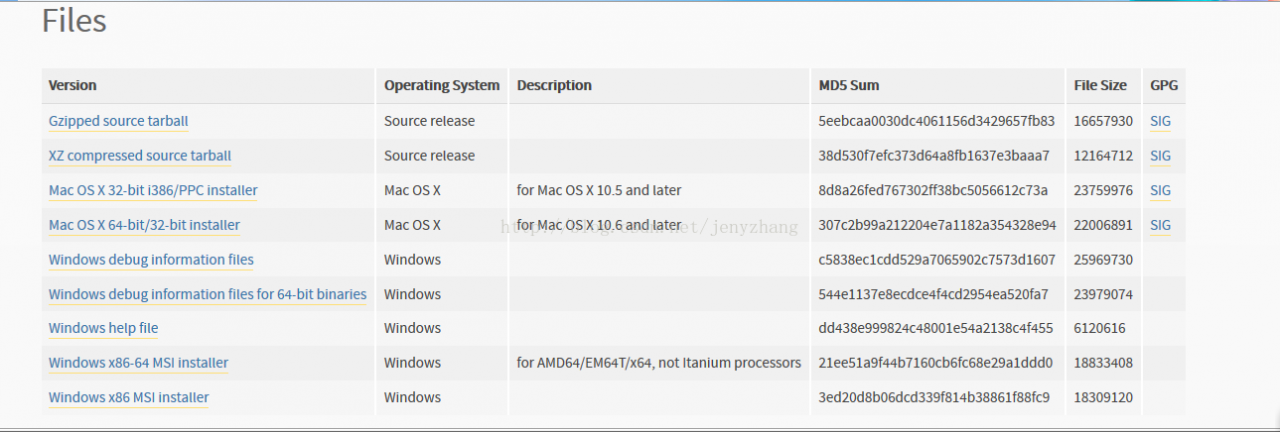Click the Version column header
This screenshot has height=432, width=1280.
(x=73, y=86)
